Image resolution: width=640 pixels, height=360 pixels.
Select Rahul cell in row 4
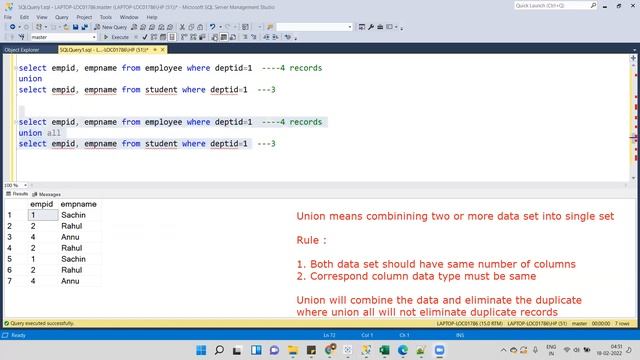point(72,248)
